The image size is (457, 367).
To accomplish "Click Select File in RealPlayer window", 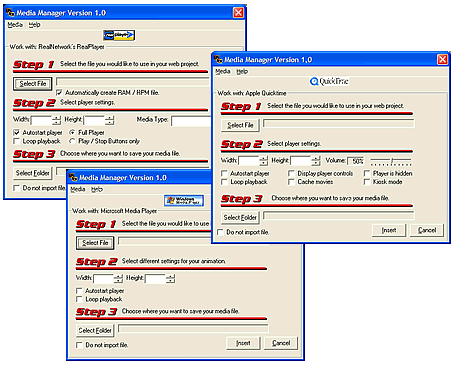I will [33, 84].
